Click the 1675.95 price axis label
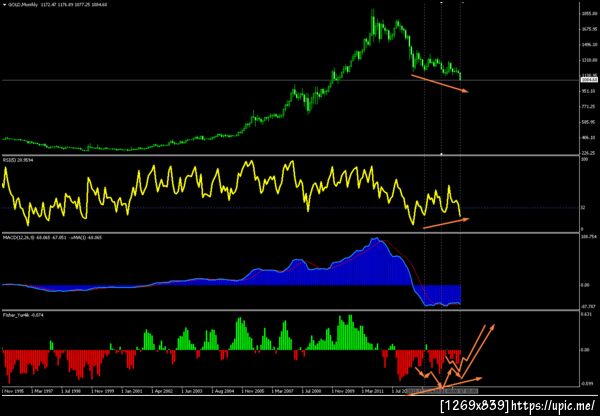Image resolution: width=600 pixels, height=416 pixels. coord(589,29)
